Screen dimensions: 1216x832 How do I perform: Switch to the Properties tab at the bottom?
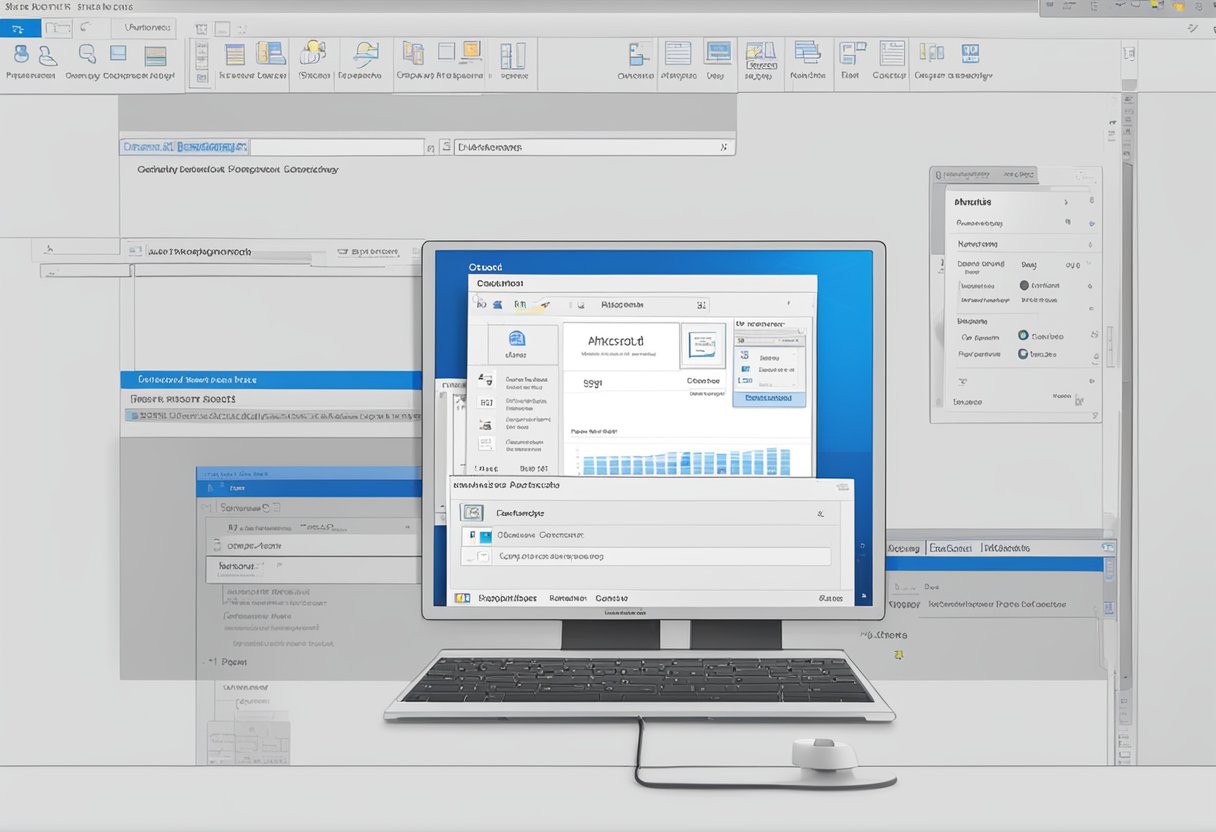pos(510,598)
